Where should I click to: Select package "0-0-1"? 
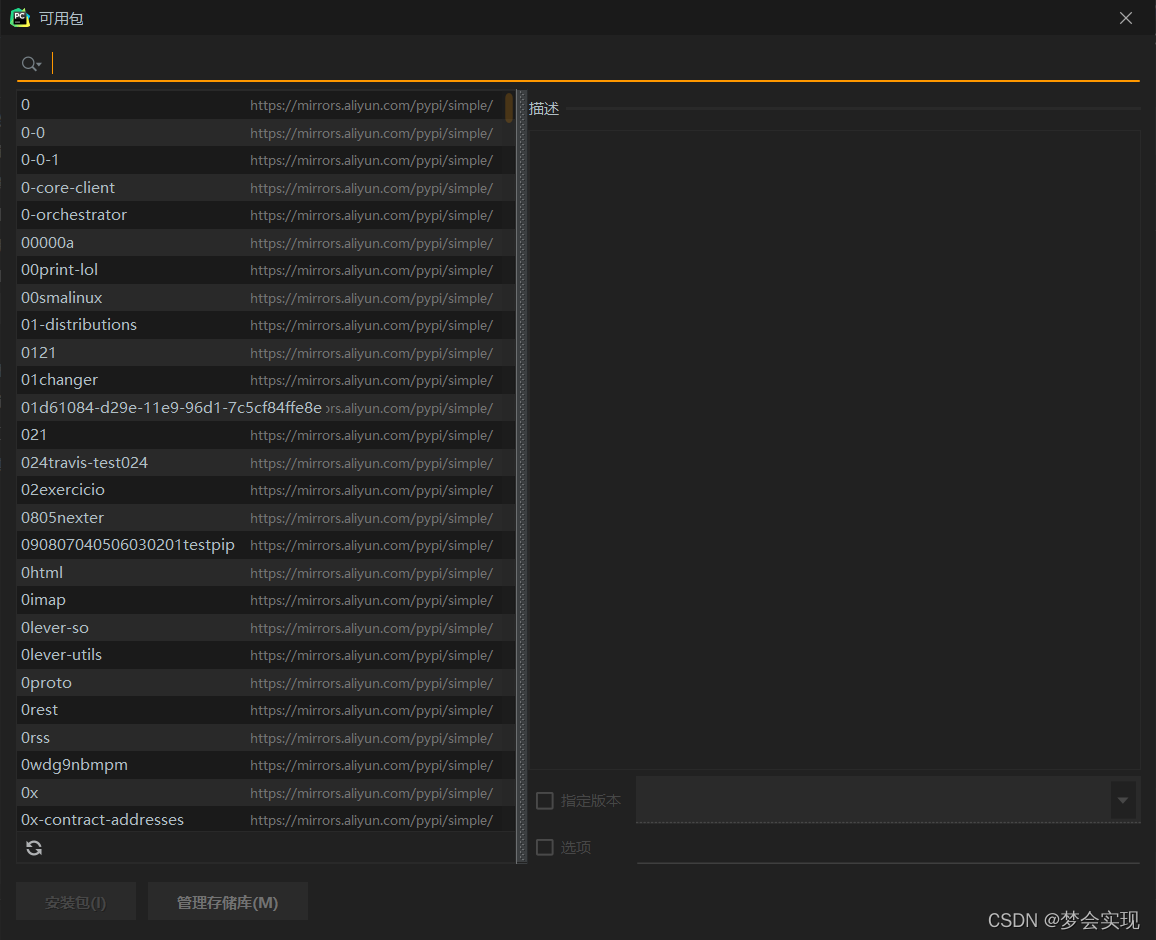tap(265, 160)
